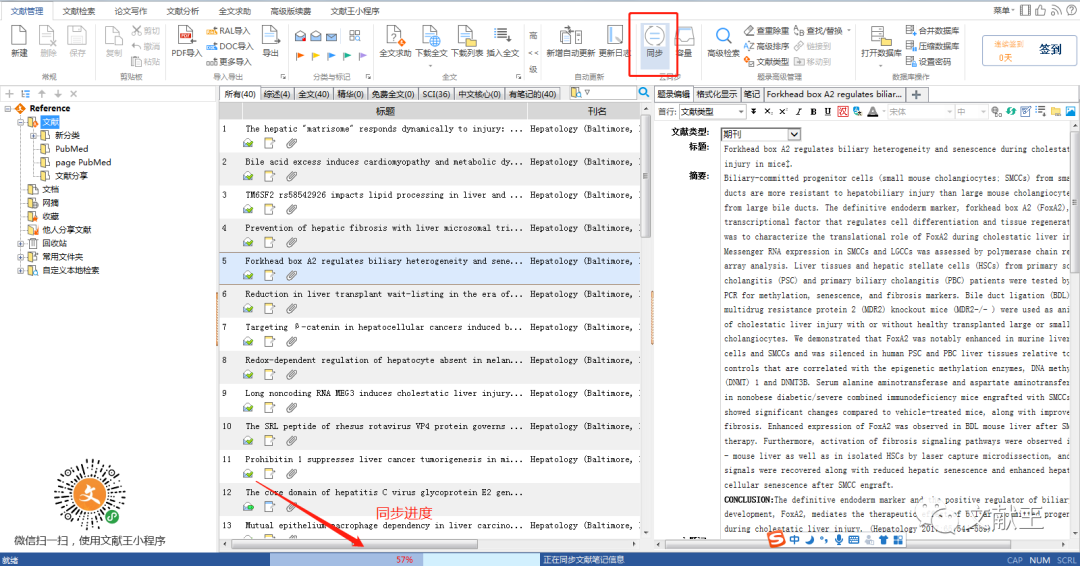Open the 首行 文献类型 dropdown
The width and height of the screenshot is (1080, 566).
(x=712, y=112)
